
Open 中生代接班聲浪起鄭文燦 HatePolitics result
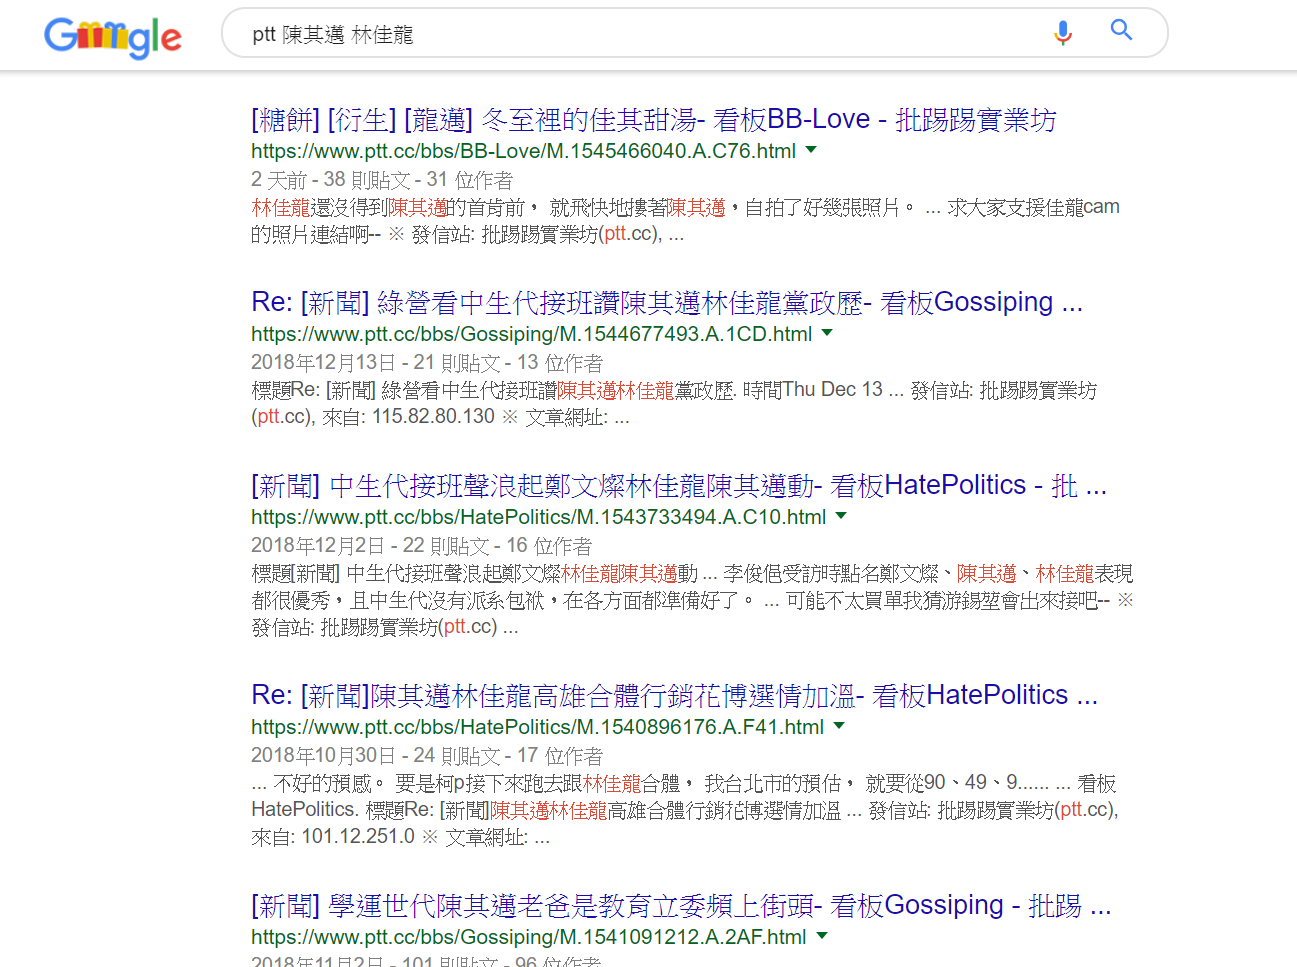click(679, 486)
